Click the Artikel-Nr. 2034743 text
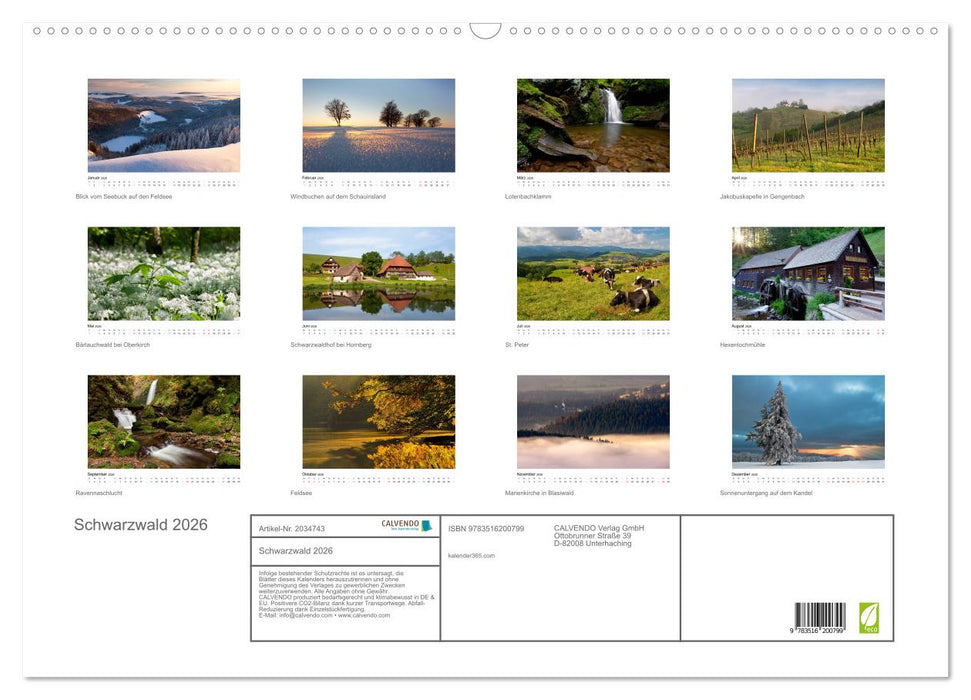 (292, 528)
